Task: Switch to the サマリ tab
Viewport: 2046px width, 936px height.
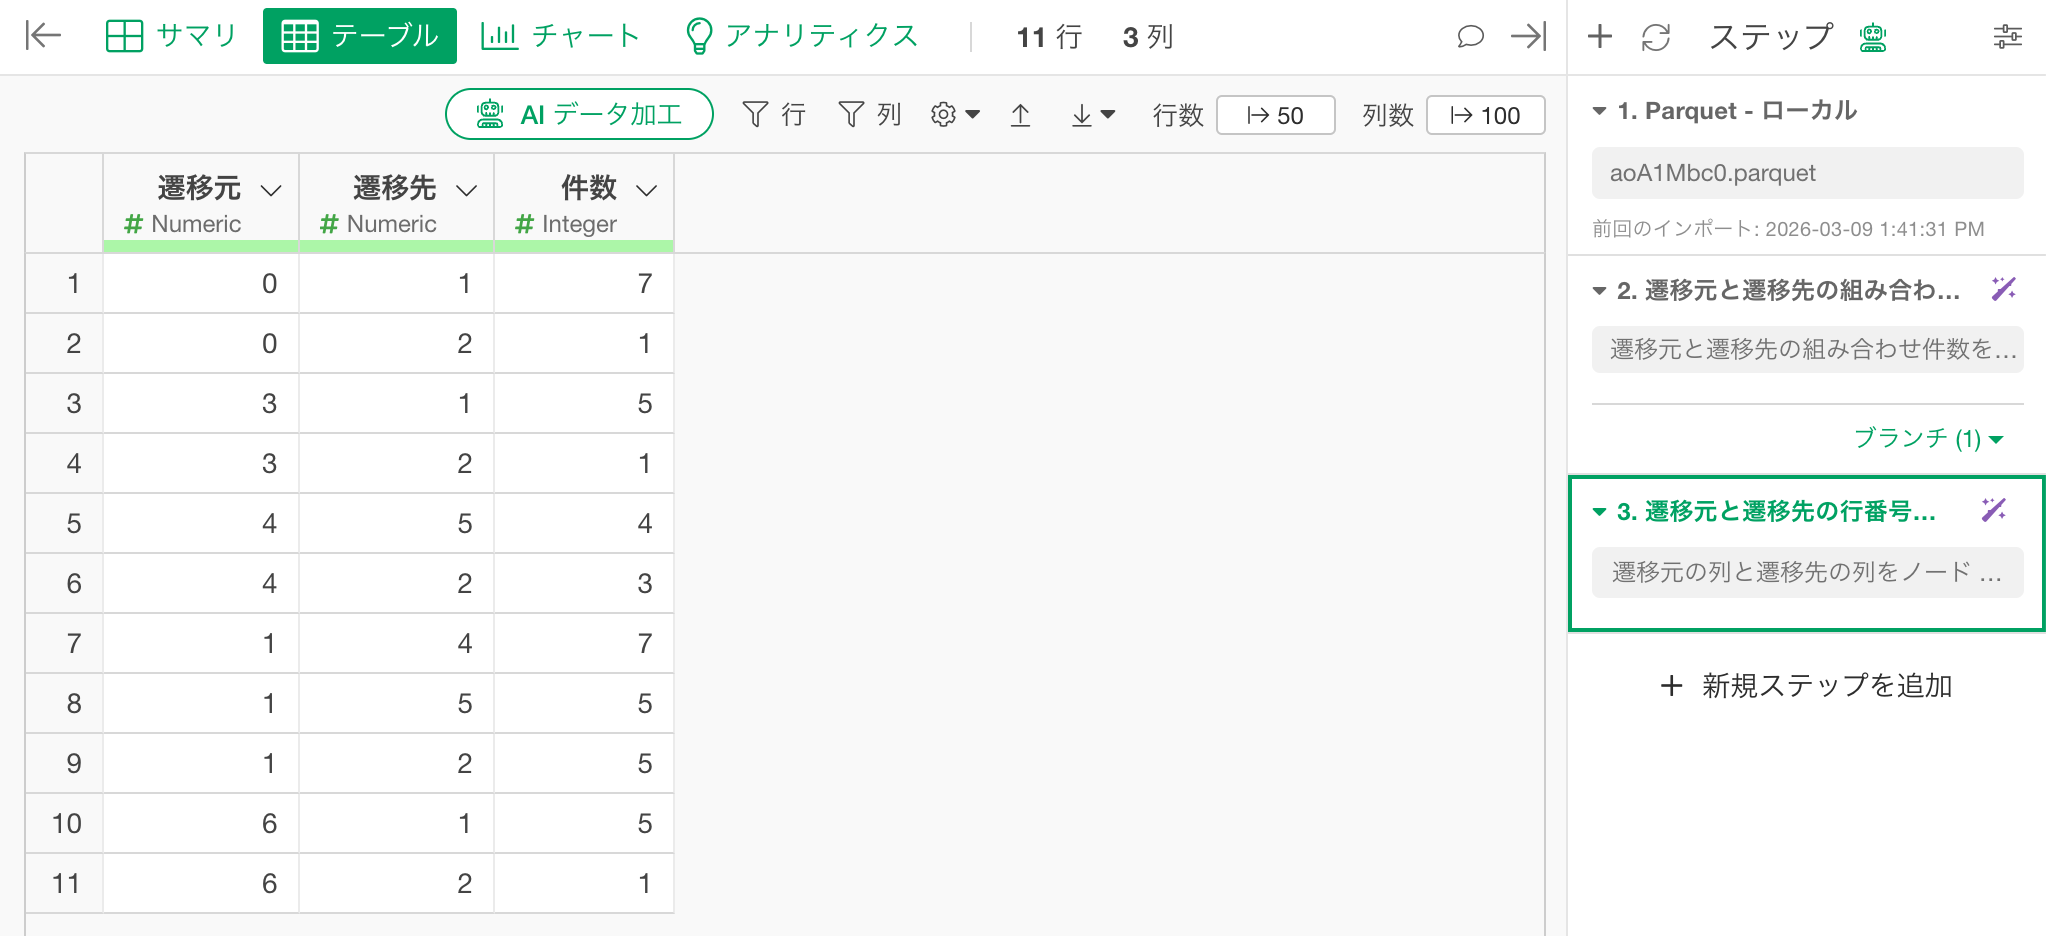Action: coord(171,36)
